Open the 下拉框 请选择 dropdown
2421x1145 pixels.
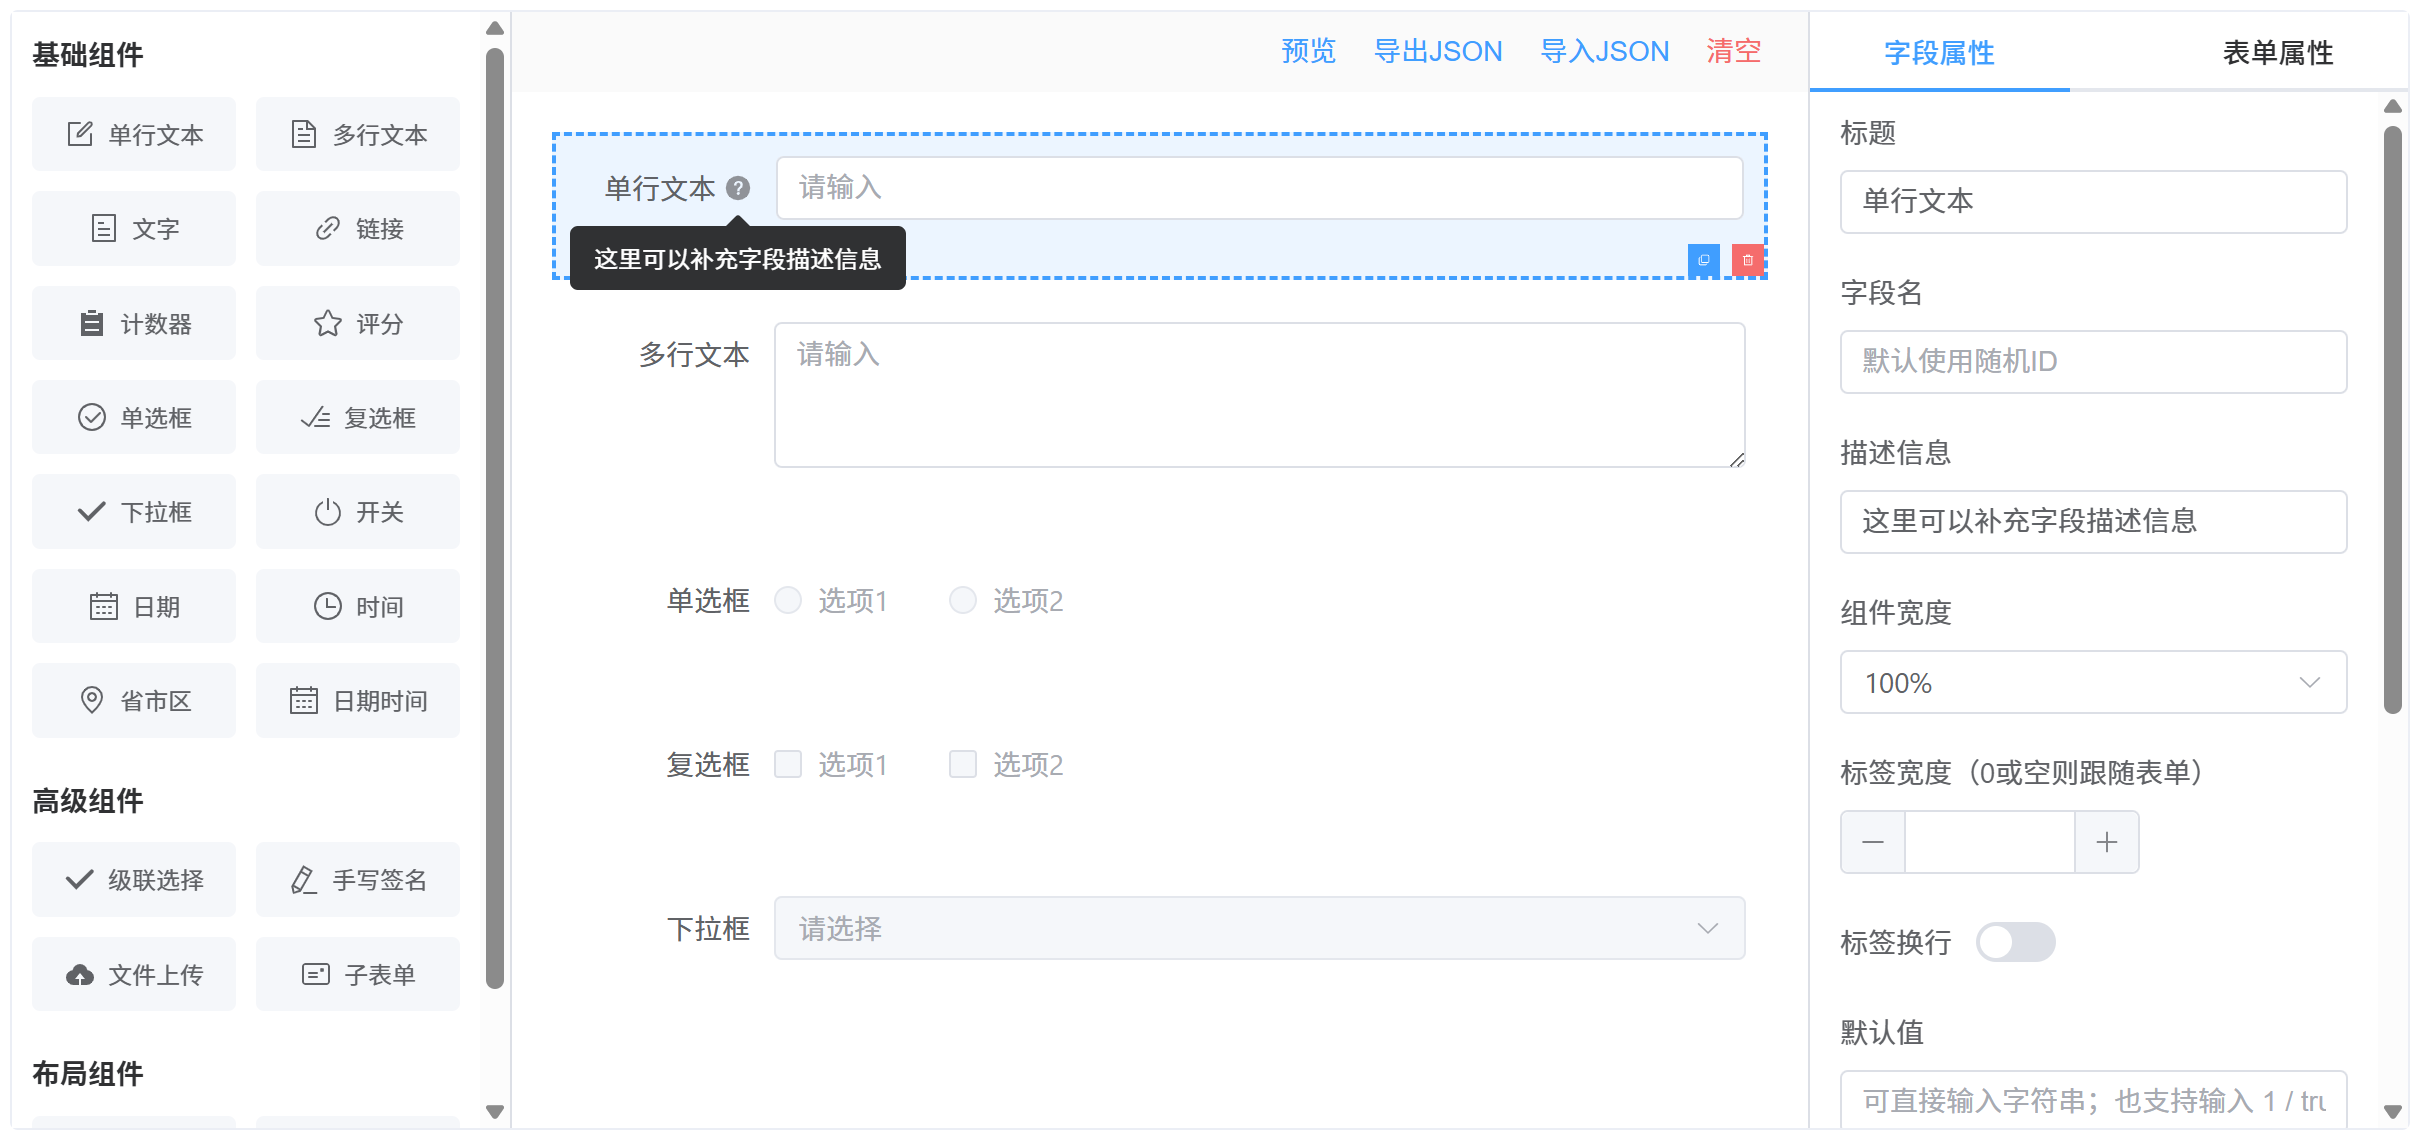coord(1259,928)
